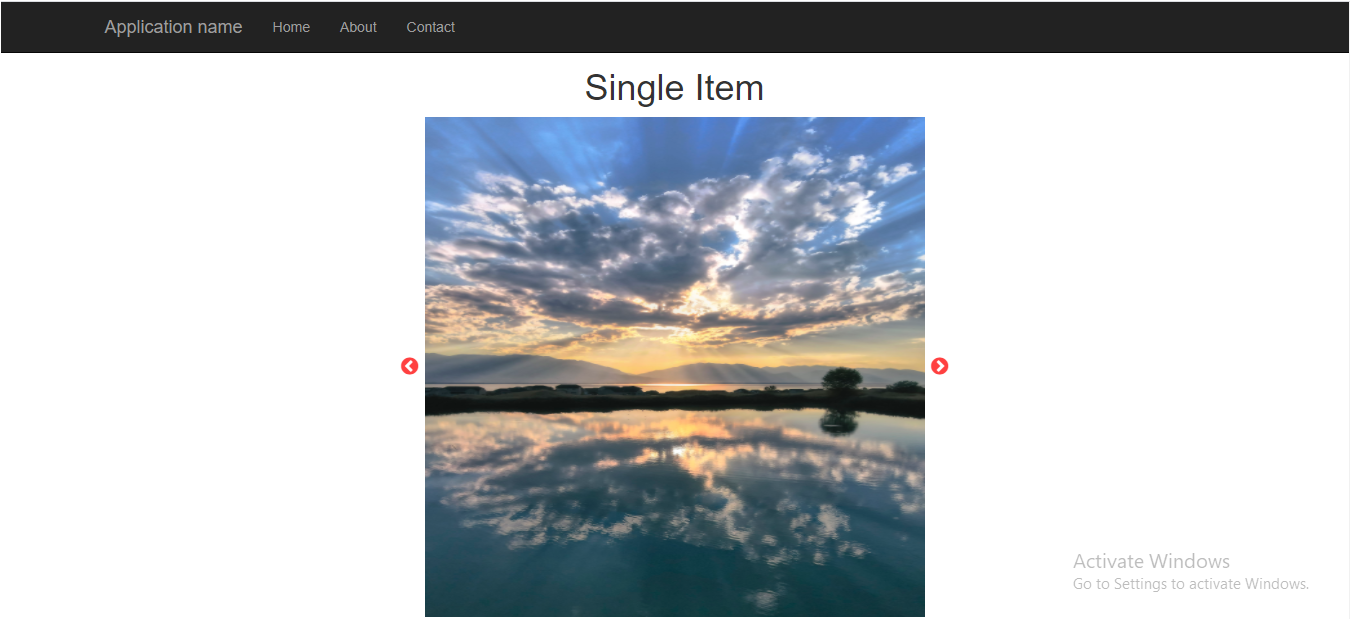Open the Contact page link
The height and width of the screenshot is (620, 1351).
coord(430,27)
